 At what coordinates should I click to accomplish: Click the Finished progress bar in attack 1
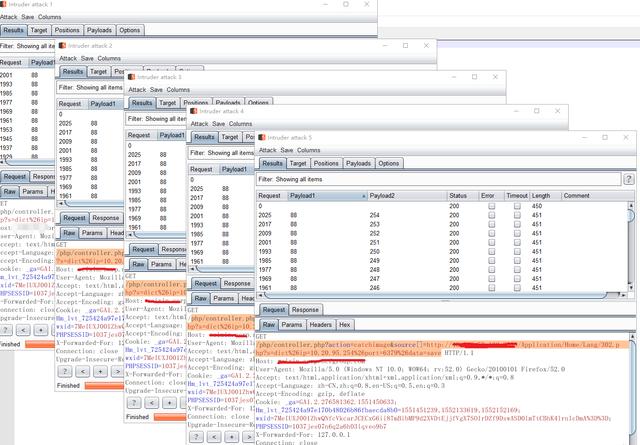pos(40,344)
